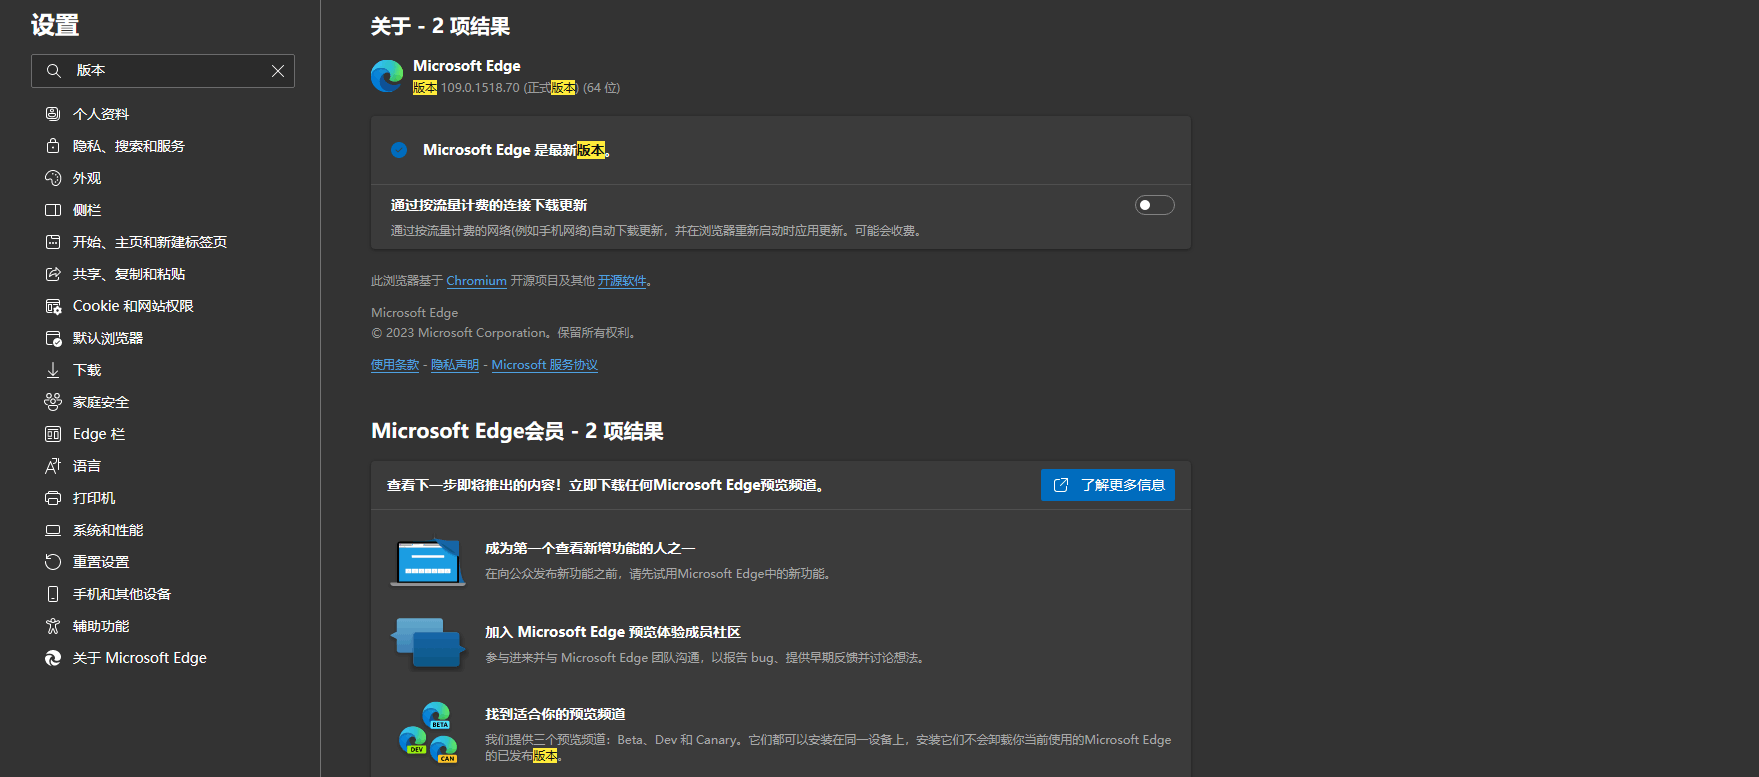Click the chat bubbles illustration for 预览体验成员社区
This screenshot has height=777, width=1759.
point(428,642)
